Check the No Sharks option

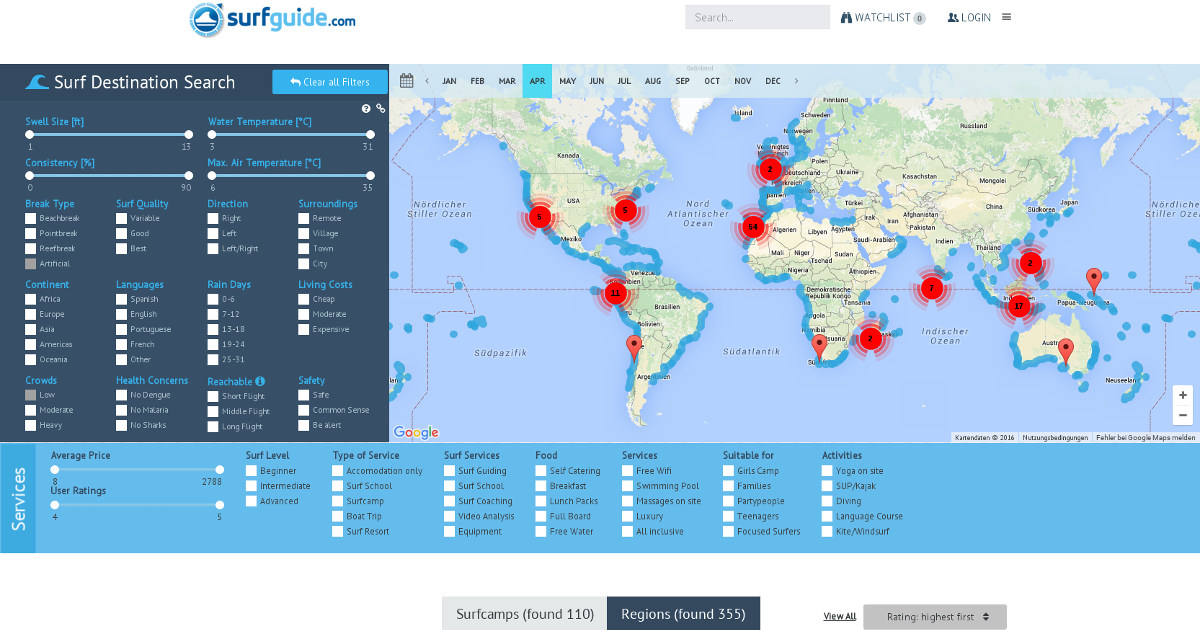[122, 425]
